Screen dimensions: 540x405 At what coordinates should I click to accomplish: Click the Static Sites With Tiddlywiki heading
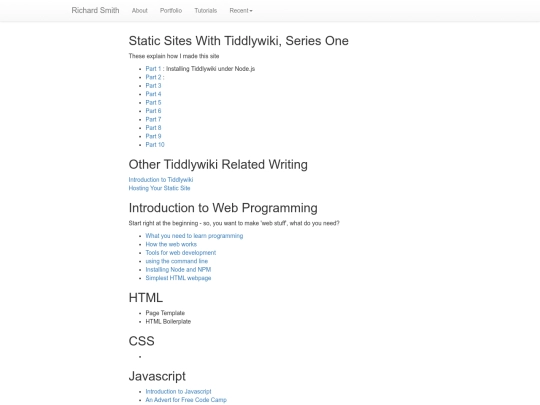tap(239, 41)
